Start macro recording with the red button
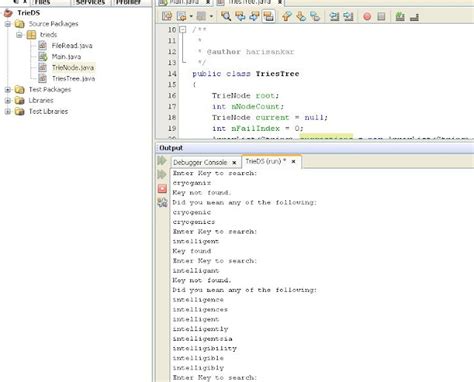The width and height of the screenshot is (474, 382). point(367,16)
